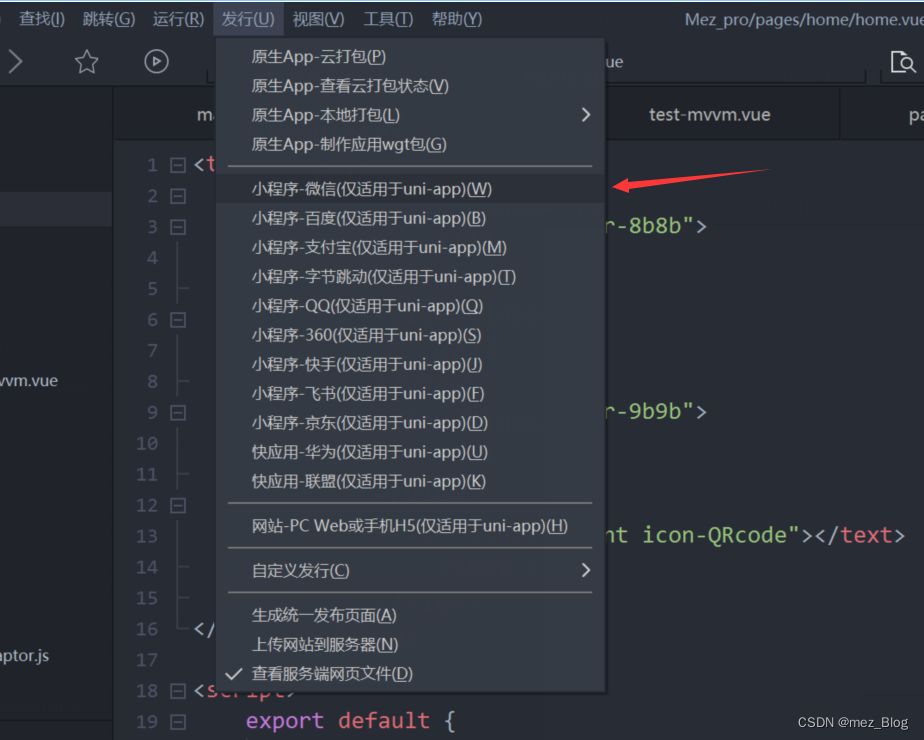
Task: Select 网站-PC Web或手机H5(仅适用于uni-app)(H)
Action: click(x=410, y=526)
